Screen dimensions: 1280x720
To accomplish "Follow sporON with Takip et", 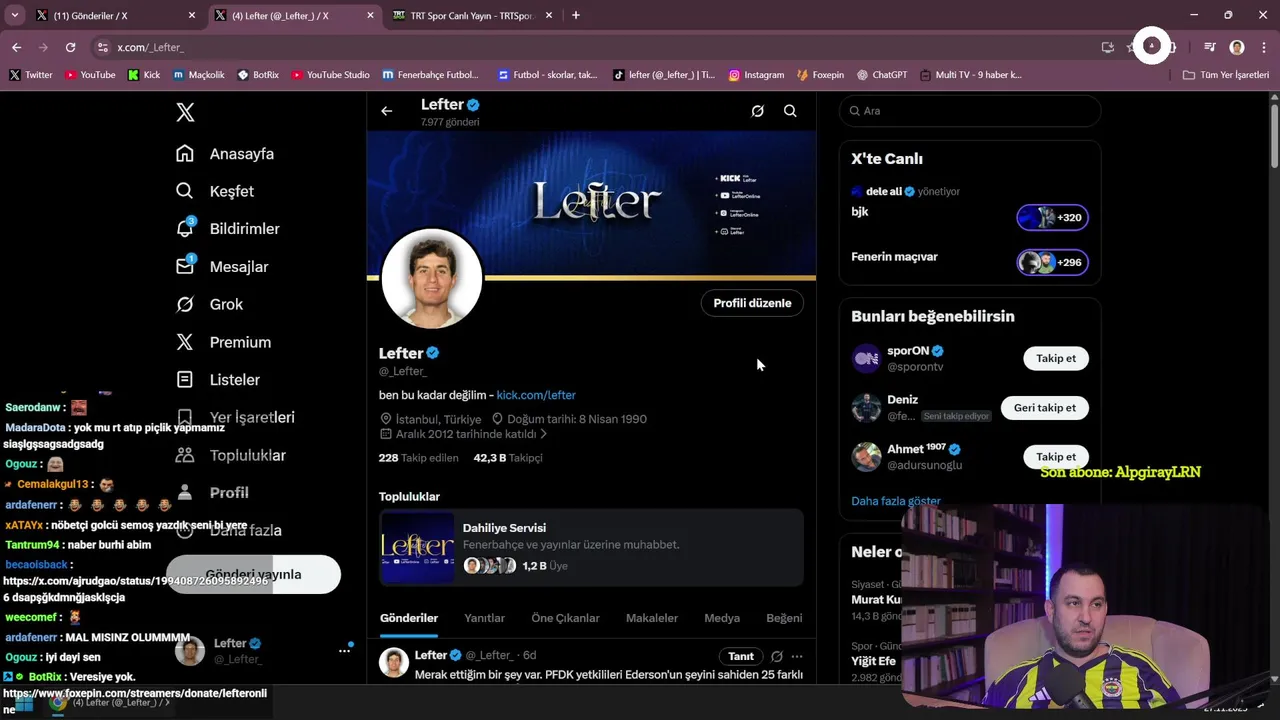I will tap(1056, 358).
